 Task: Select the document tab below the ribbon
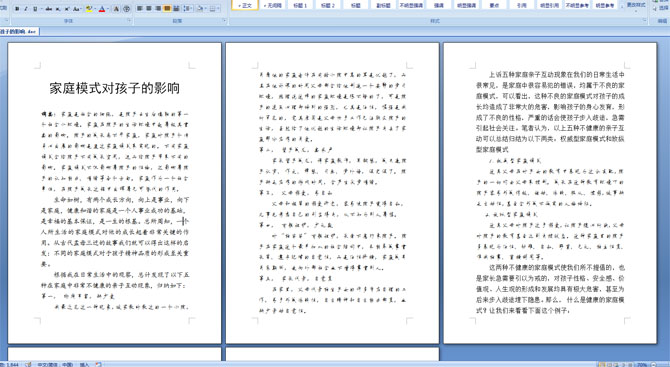[19, 31]
